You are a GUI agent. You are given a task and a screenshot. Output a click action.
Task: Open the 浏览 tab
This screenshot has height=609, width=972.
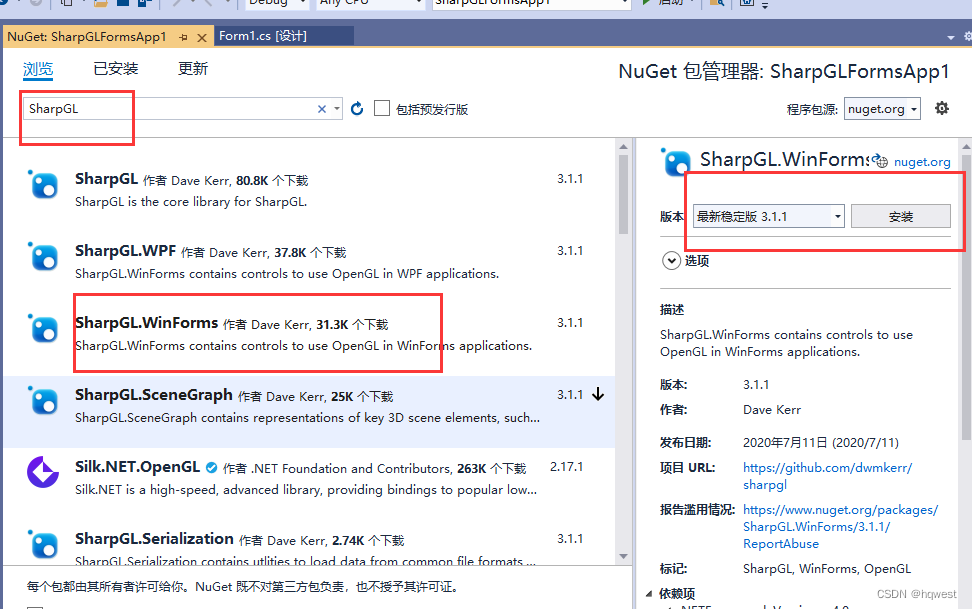coord(38,69)
